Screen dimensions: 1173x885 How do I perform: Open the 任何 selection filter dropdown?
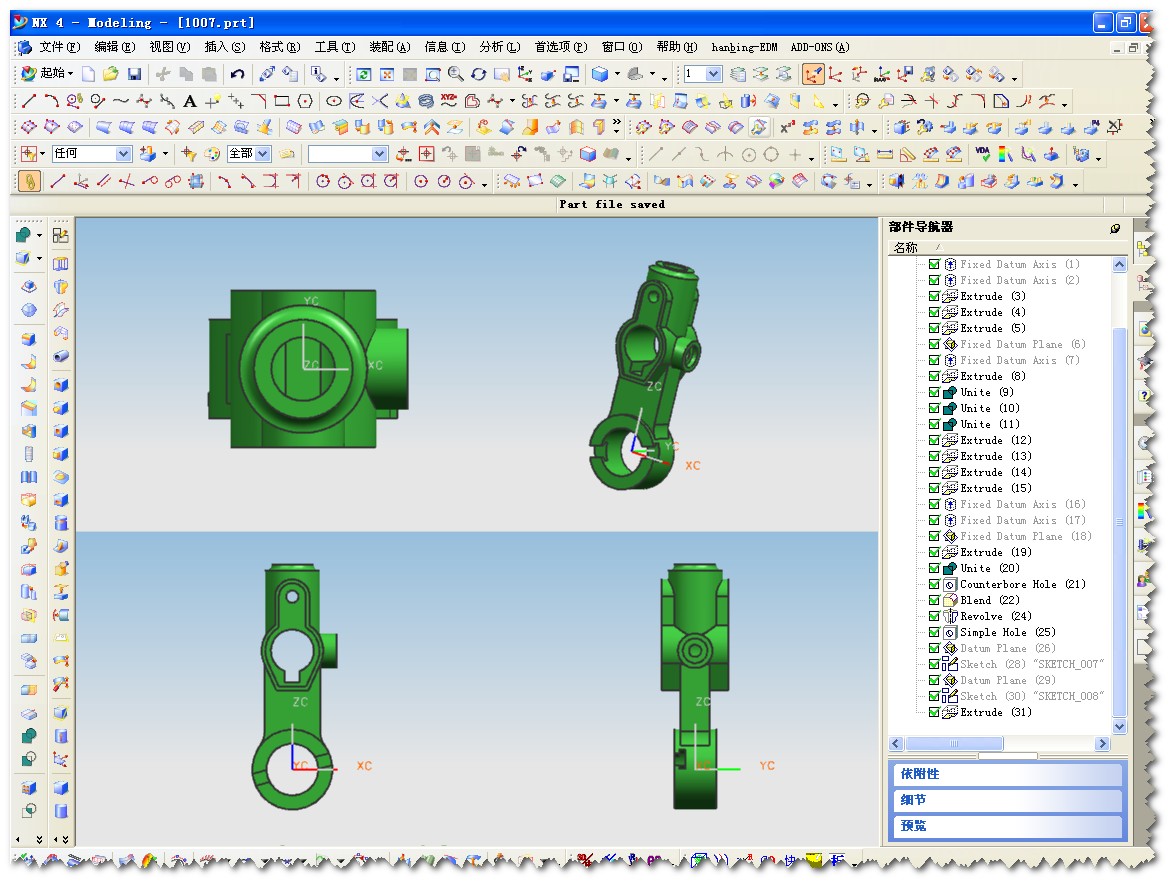(x=123, y=154)
